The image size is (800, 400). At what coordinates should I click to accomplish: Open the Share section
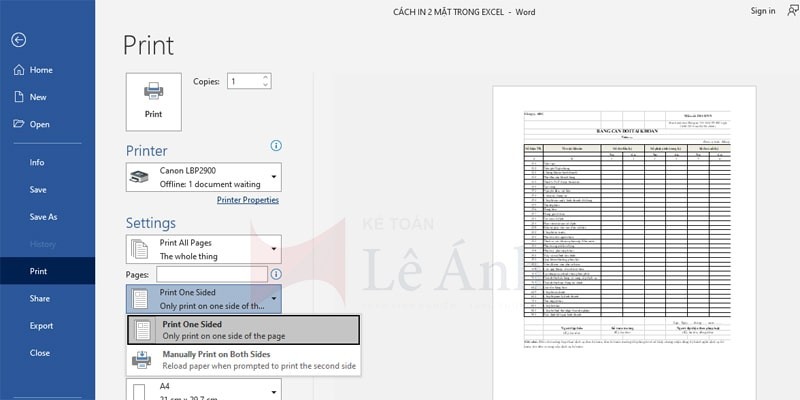(x=39, y=298)
